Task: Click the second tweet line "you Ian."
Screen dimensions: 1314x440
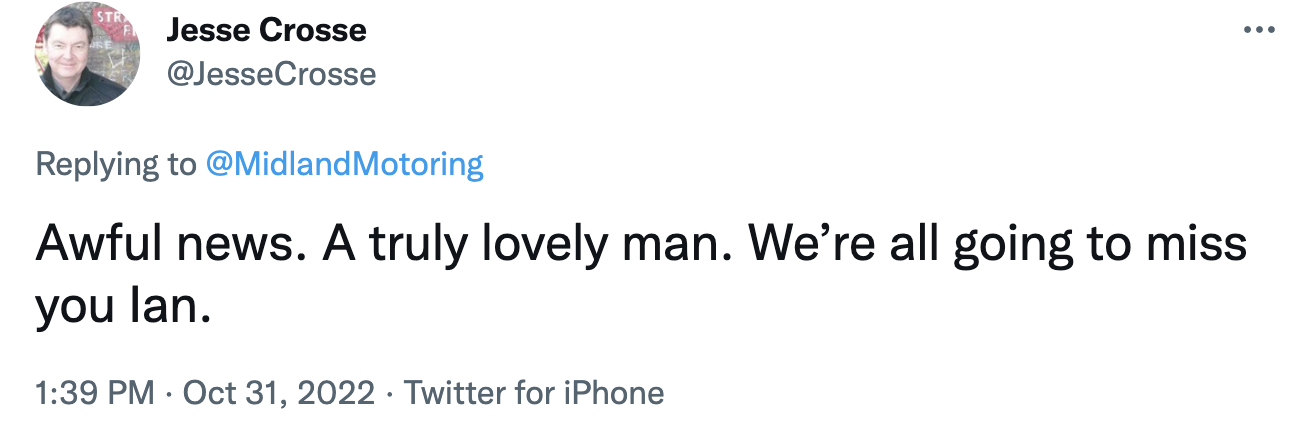Action: click(x=123, y=309)
